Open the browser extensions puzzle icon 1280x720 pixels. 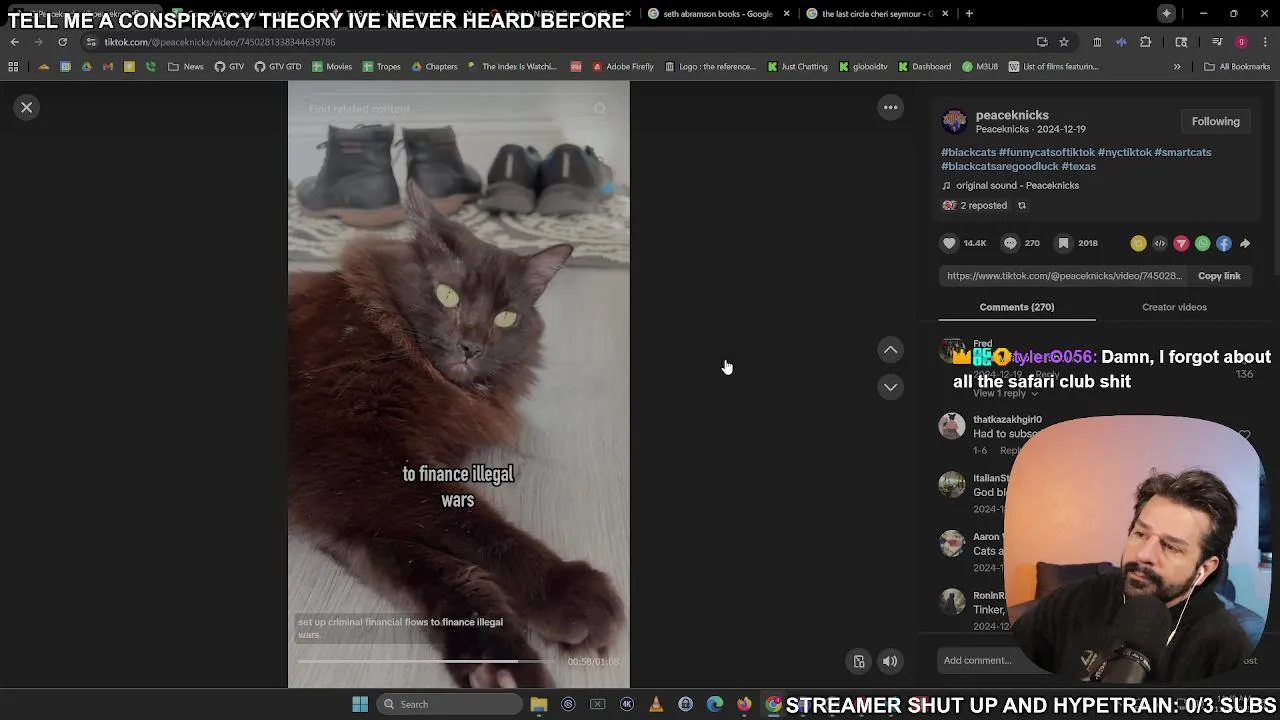(1146, 42)
